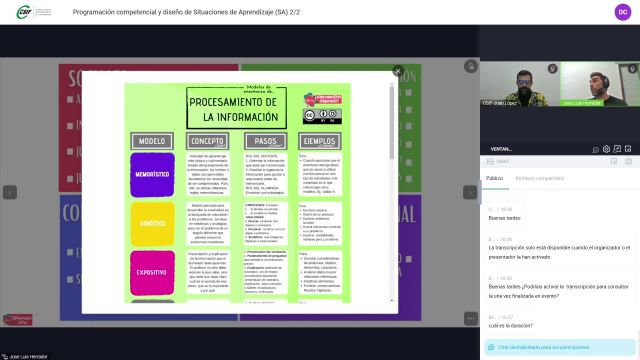Click the EJEMPLOS column header

click(x=319, y=141)
